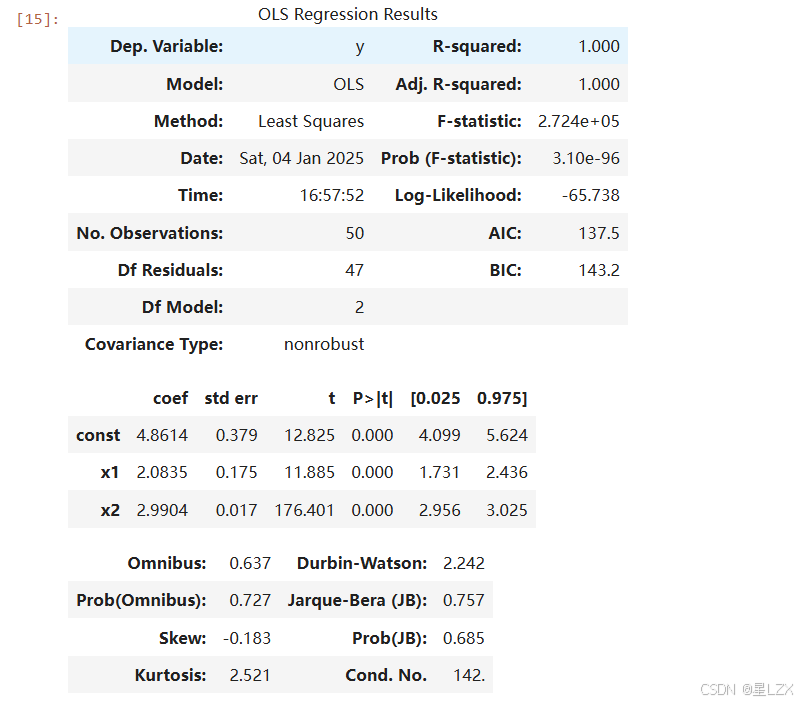Select the 'nonrobust' value
Screen dimensions: 799x703
point(324,344)
